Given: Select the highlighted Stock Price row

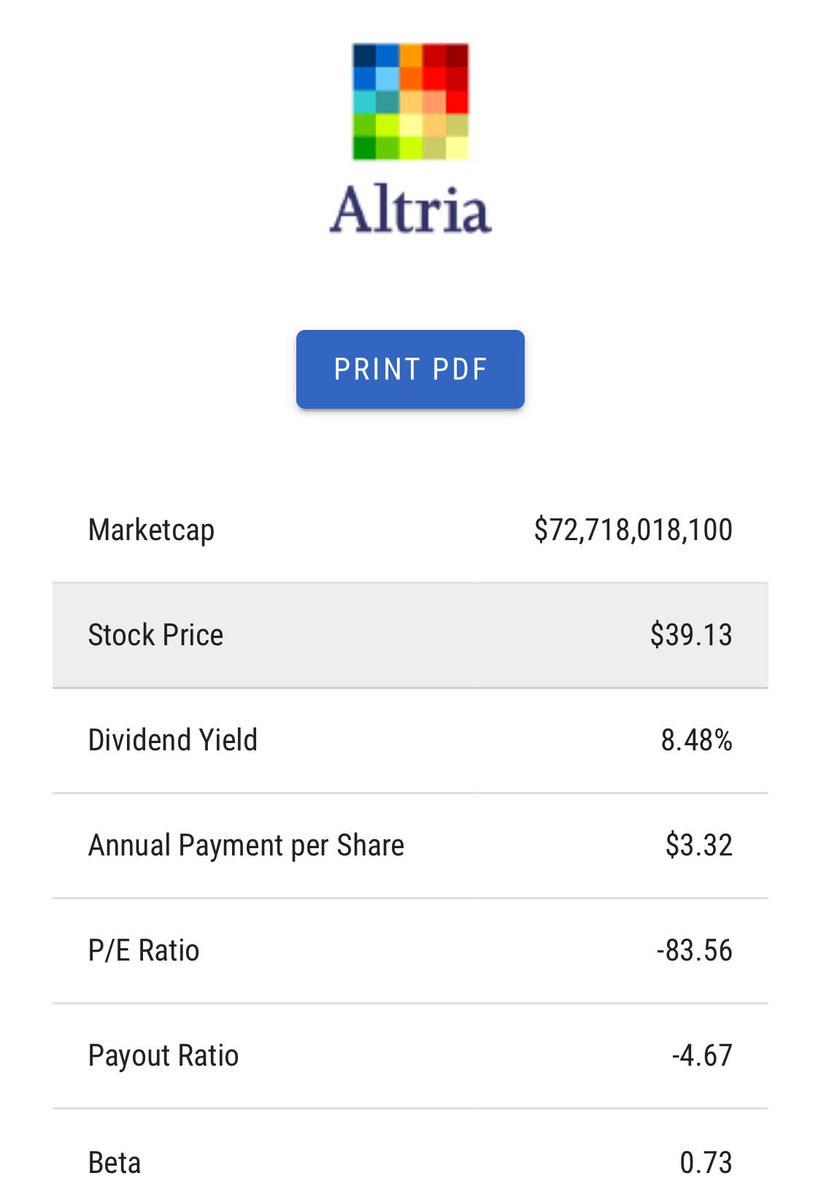Looking at the screenshot, I should pos(410,635).
